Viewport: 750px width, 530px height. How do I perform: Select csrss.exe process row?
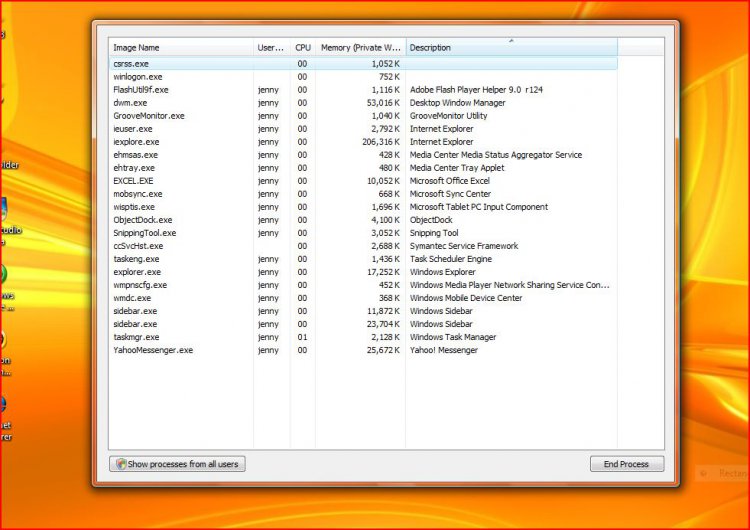[363, 64]
